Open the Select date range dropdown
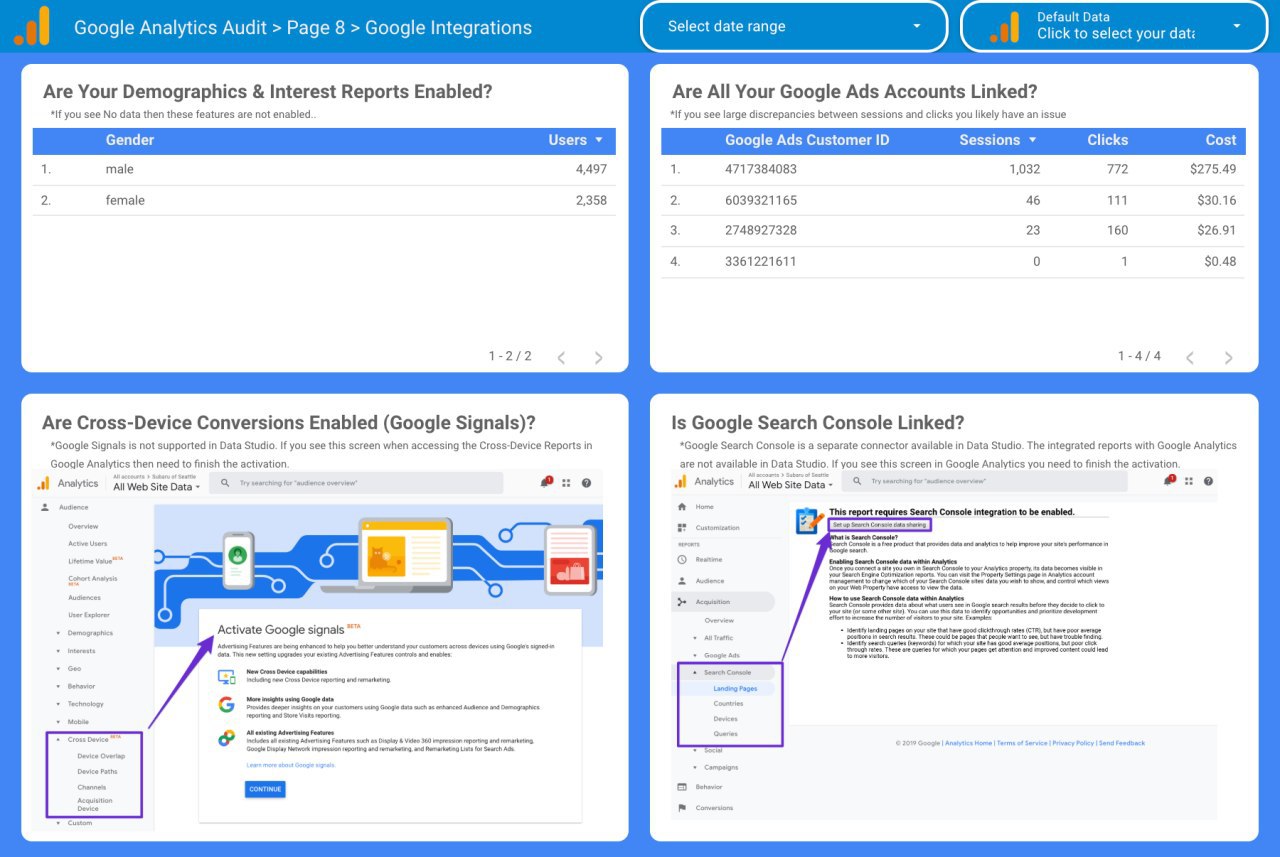 click(x=793, y=26)
